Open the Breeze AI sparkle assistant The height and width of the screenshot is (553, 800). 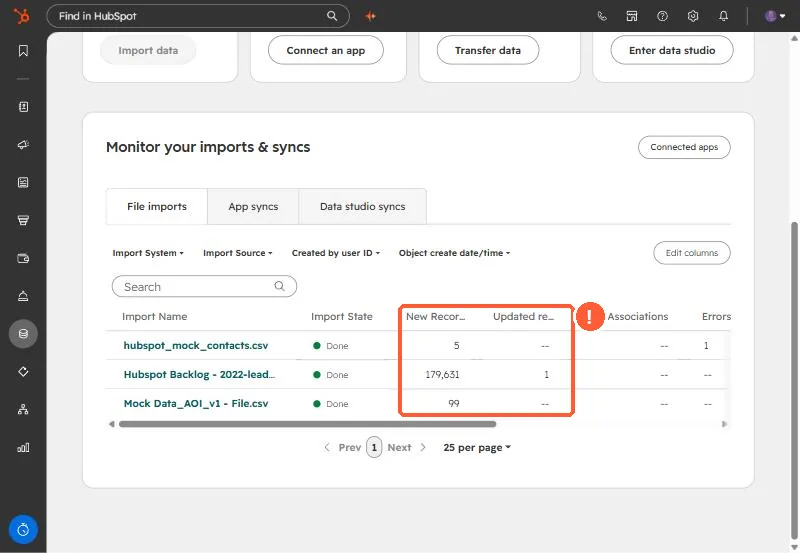pos(371,16)
